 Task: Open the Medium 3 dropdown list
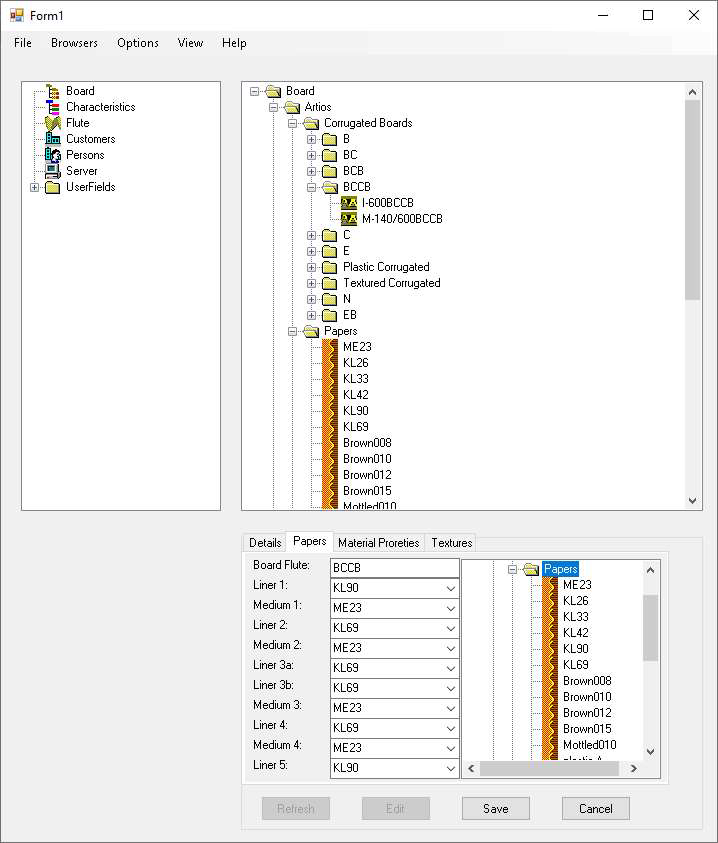point(450,708)
